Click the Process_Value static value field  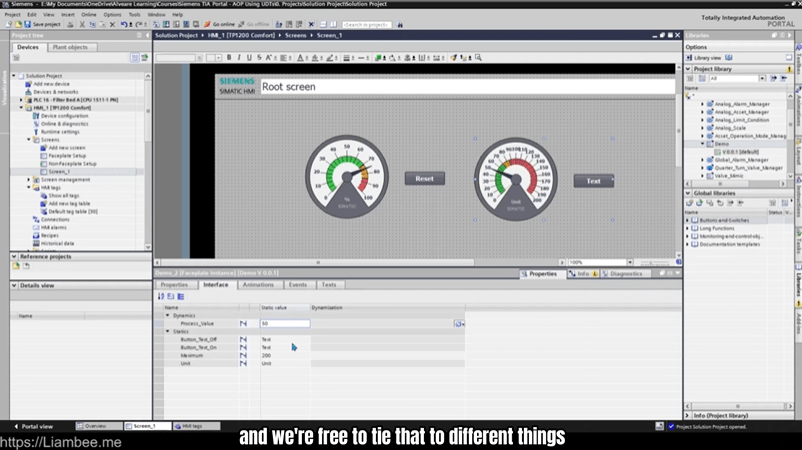click(285, 324)
